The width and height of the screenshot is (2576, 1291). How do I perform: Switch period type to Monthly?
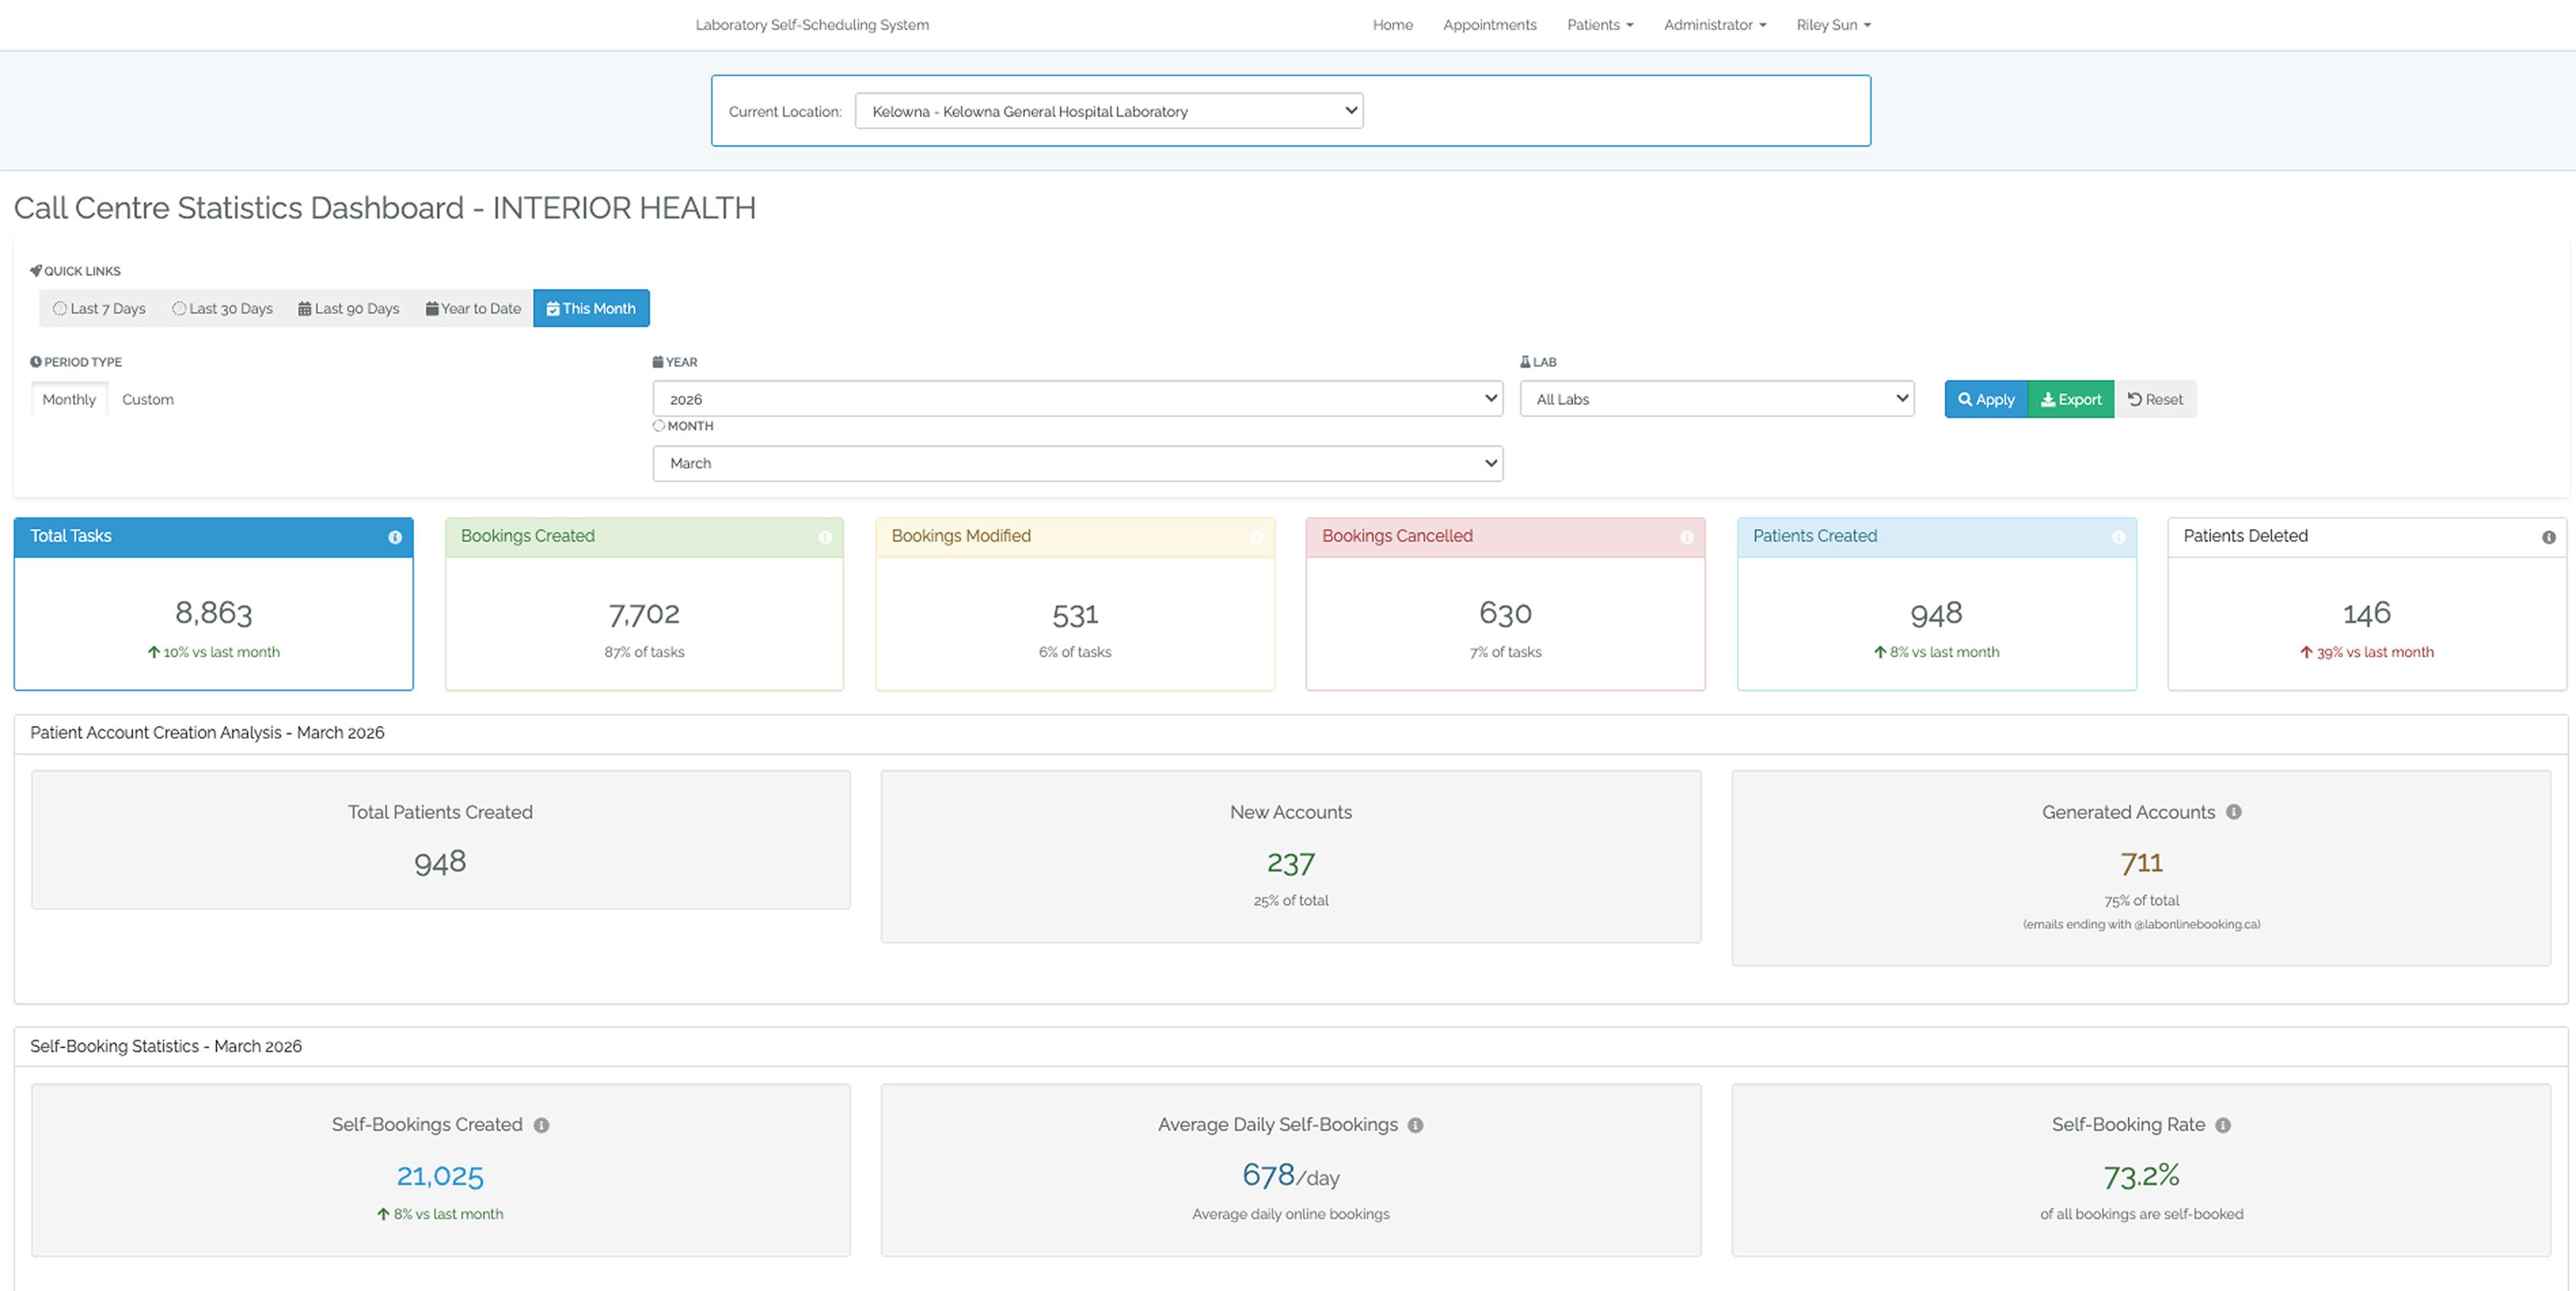69,399
